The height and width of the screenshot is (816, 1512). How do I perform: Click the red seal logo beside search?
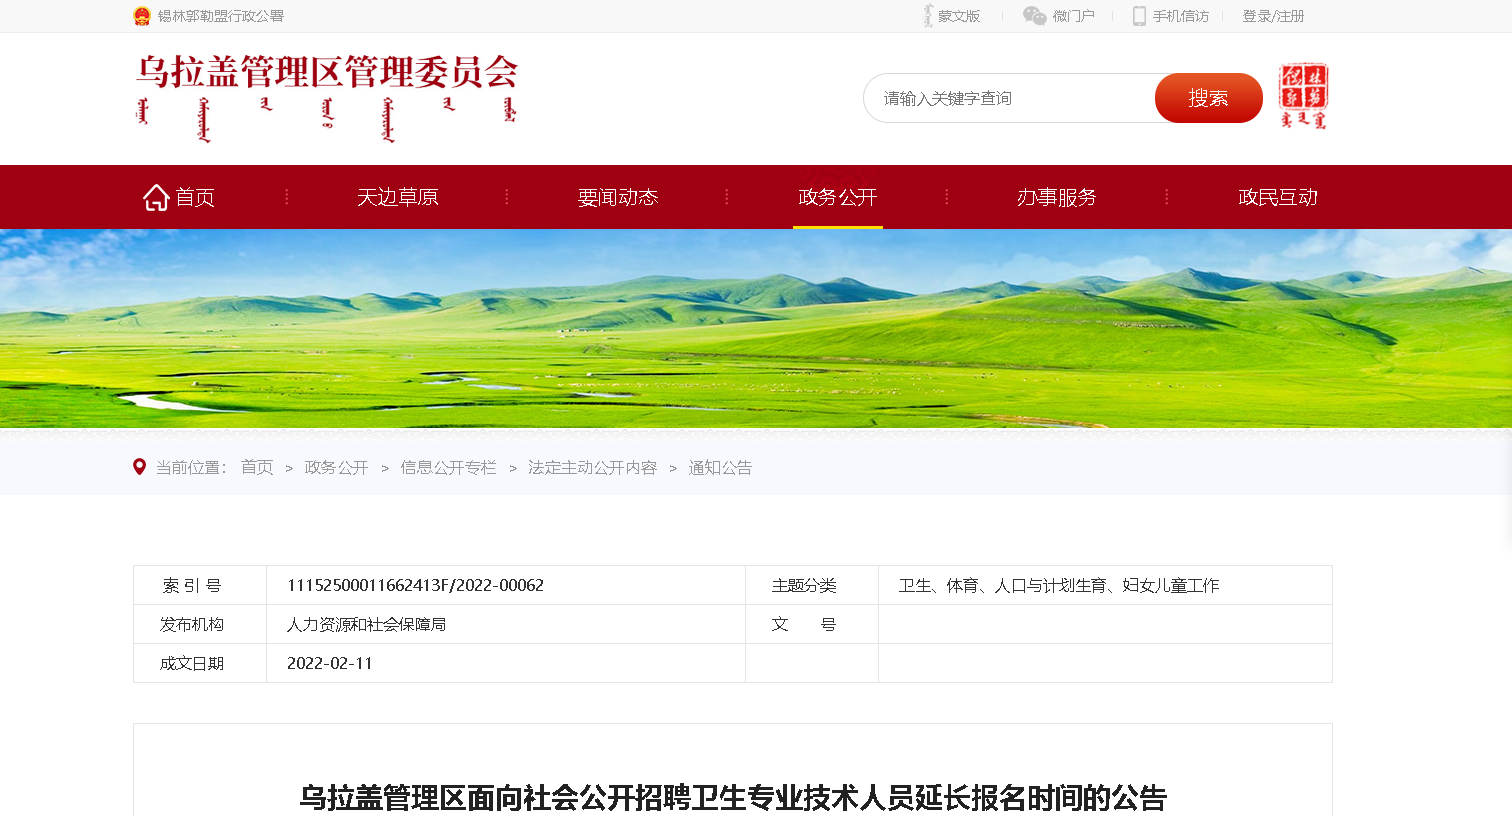coord(1303,96)
